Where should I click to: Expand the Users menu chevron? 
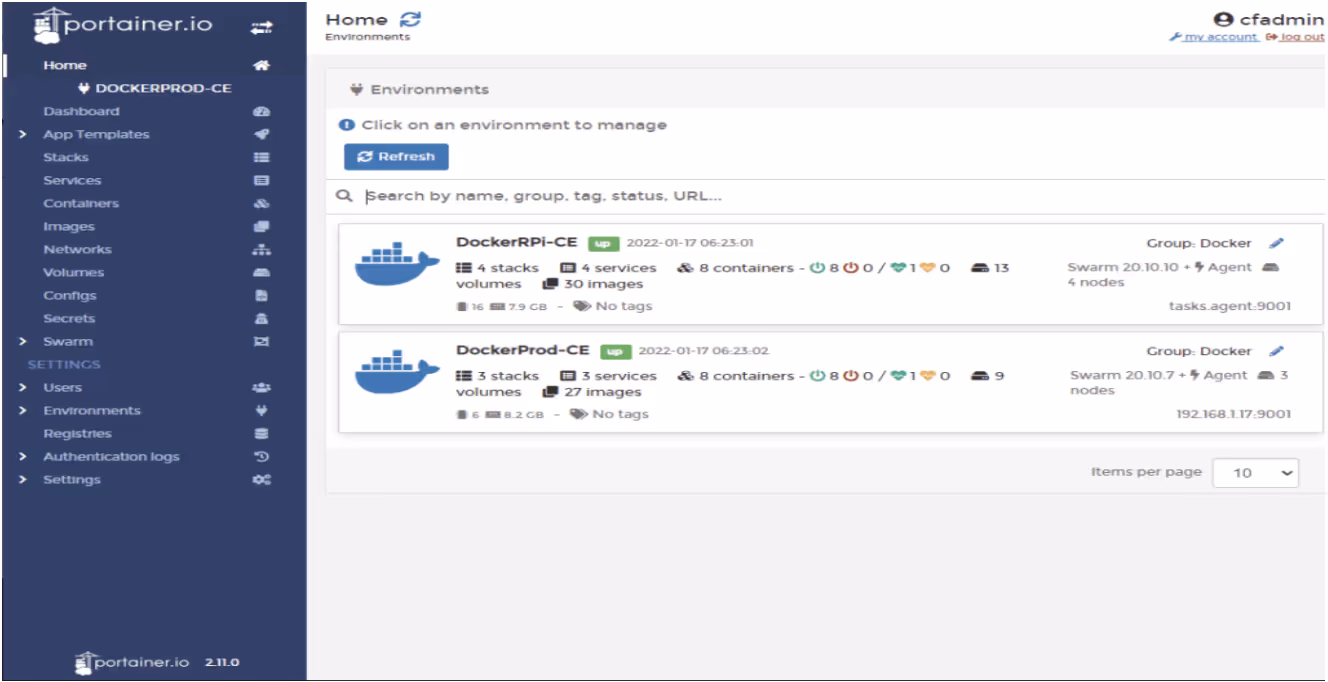pyautogui.click(x=22, y=388)
